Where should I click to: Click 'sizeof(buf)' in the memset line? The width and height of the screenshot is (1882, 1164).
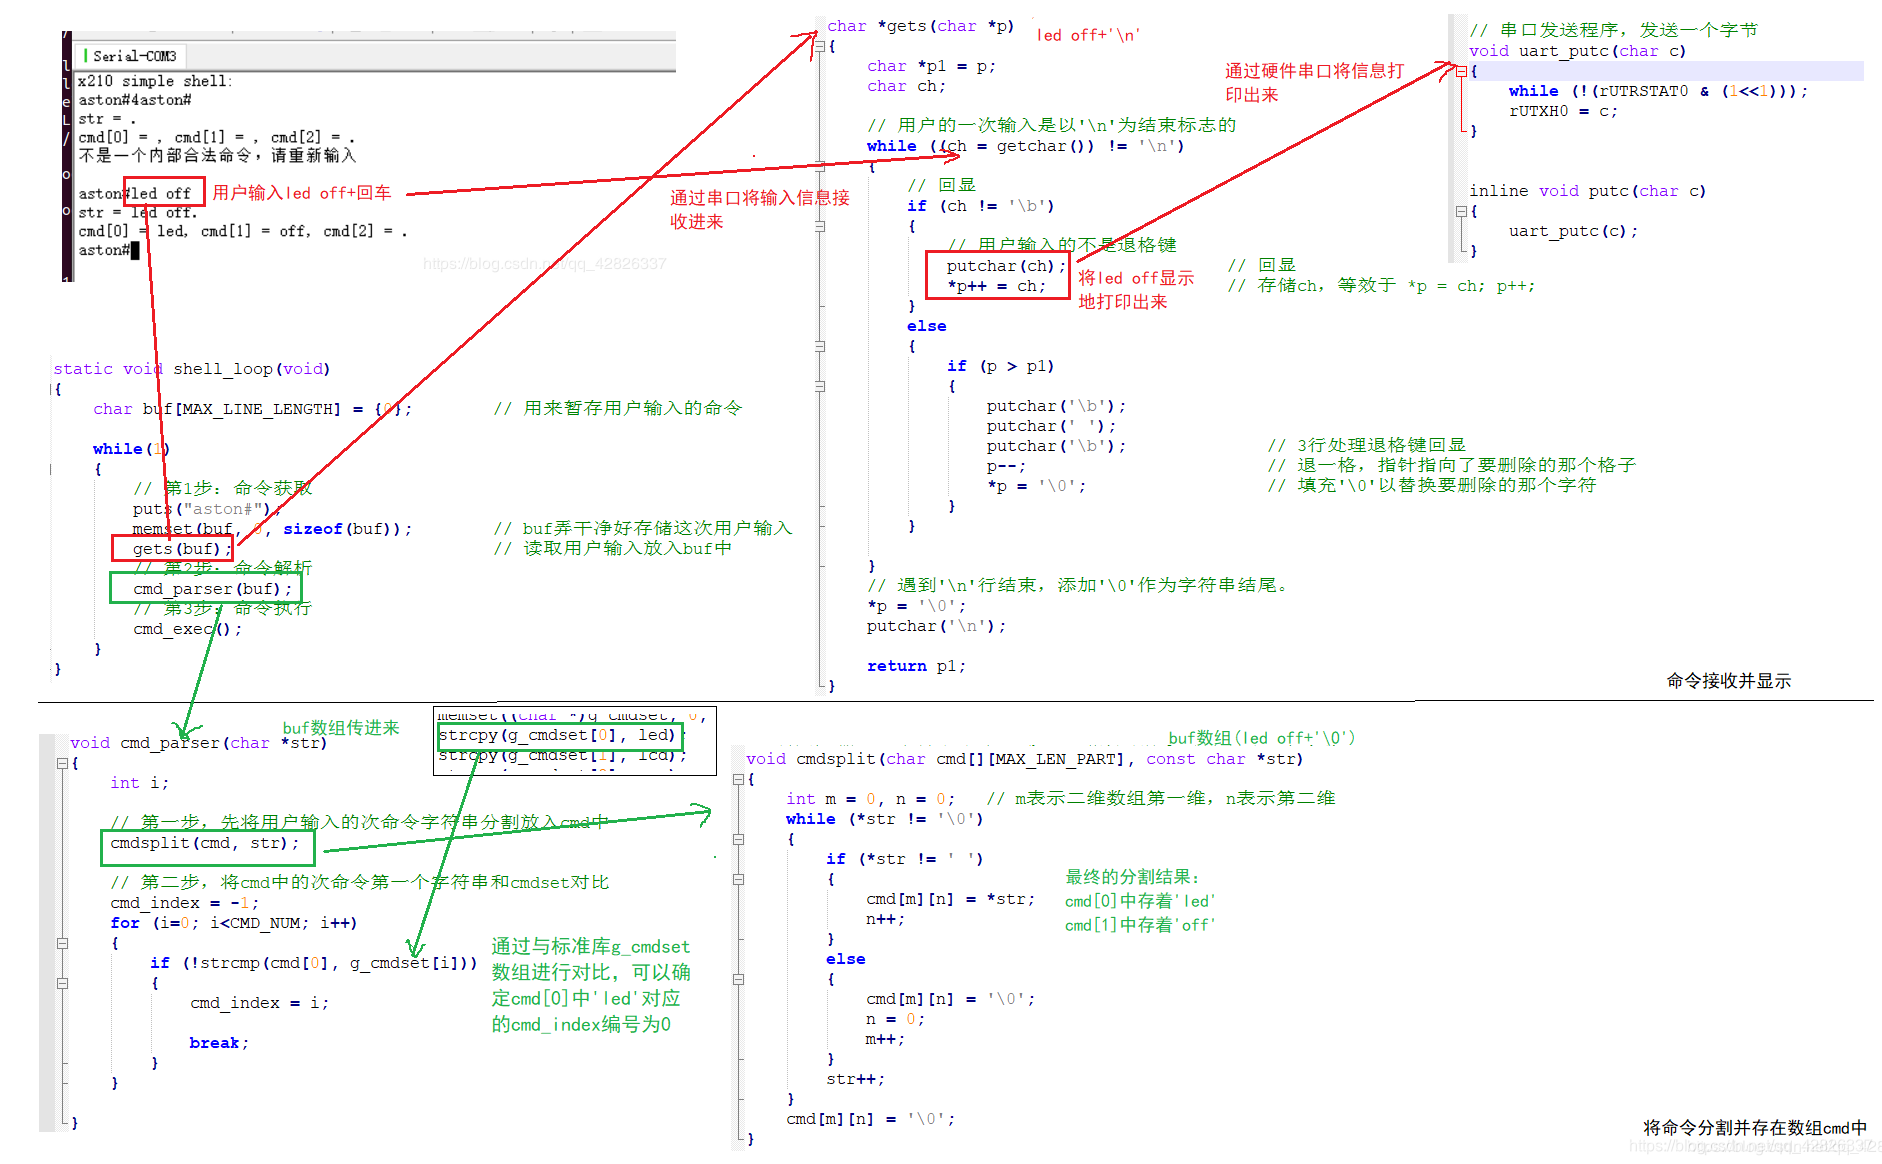tap(342, 529)
